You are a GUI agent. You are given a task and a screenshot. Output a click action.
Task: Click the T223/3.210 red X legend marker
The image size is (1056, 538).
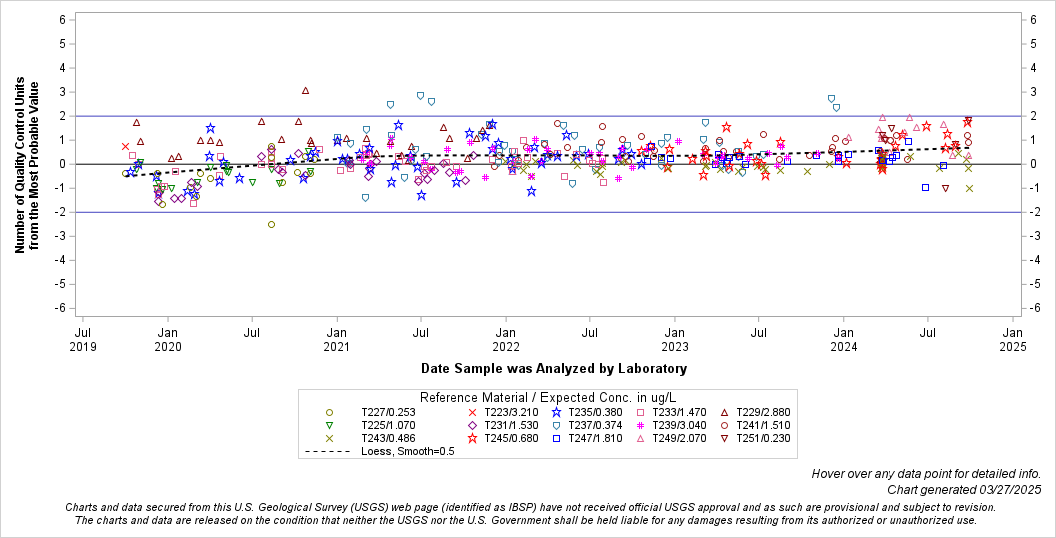(x=472, y=412)
